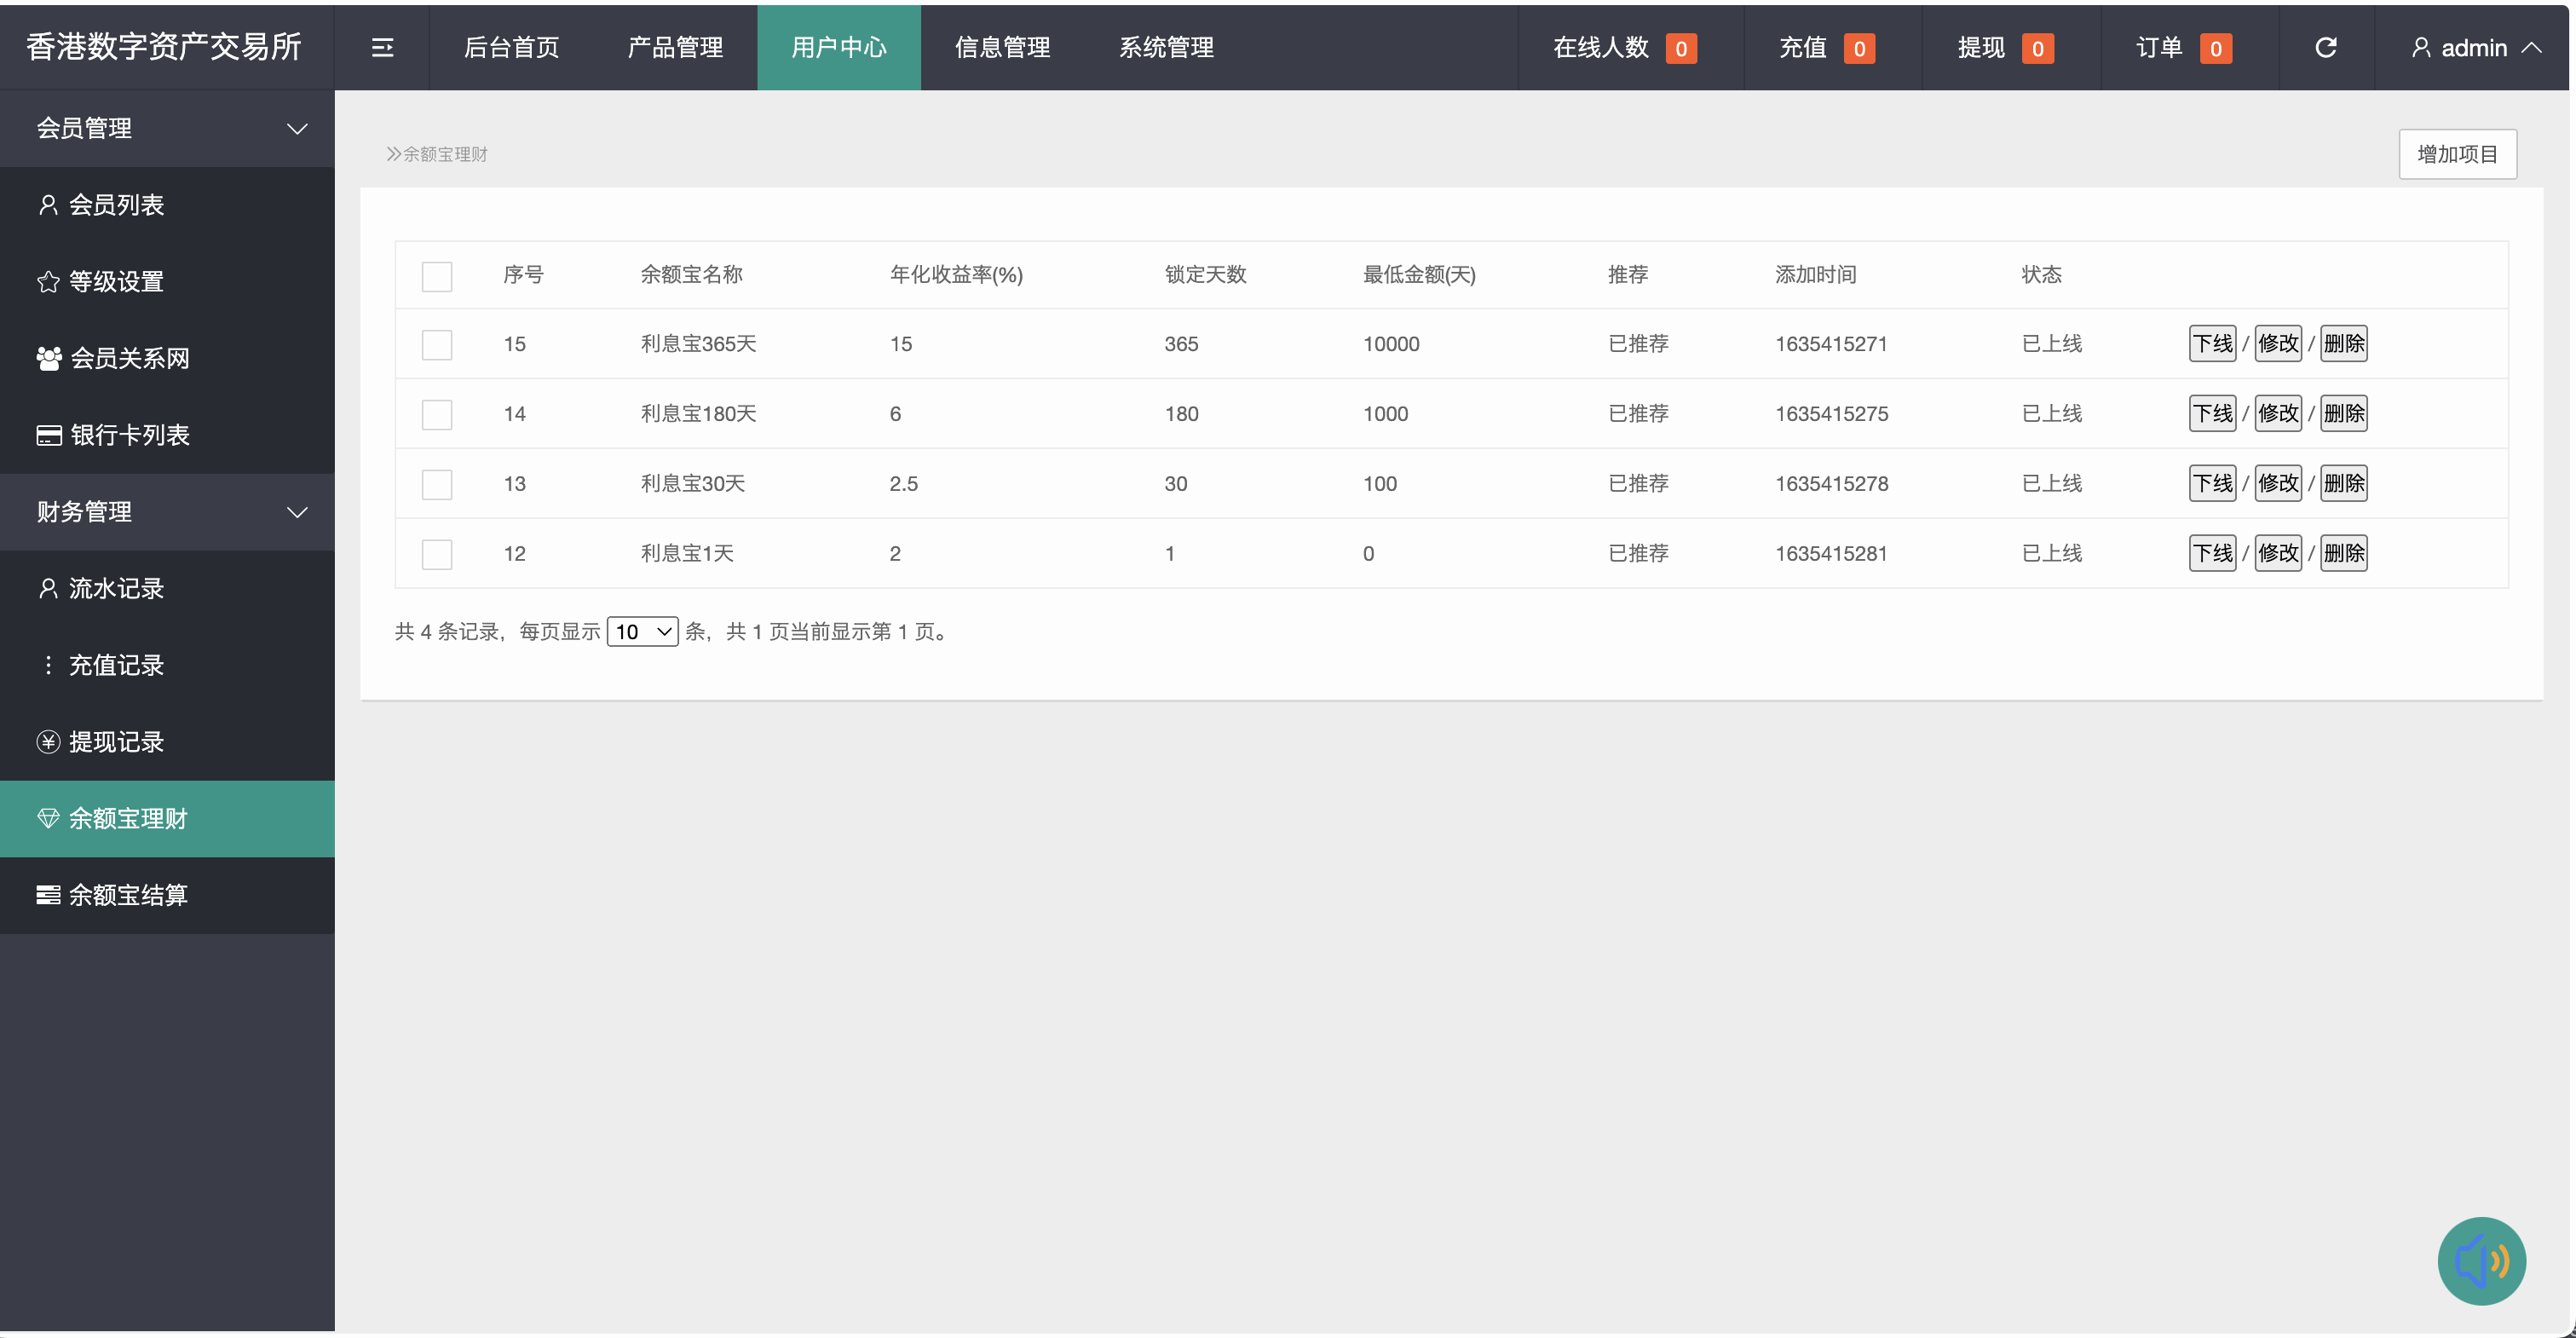Toggle the select-all checkbox in table header
The width and height of the screenshot is (2576, 1338).
436,276
